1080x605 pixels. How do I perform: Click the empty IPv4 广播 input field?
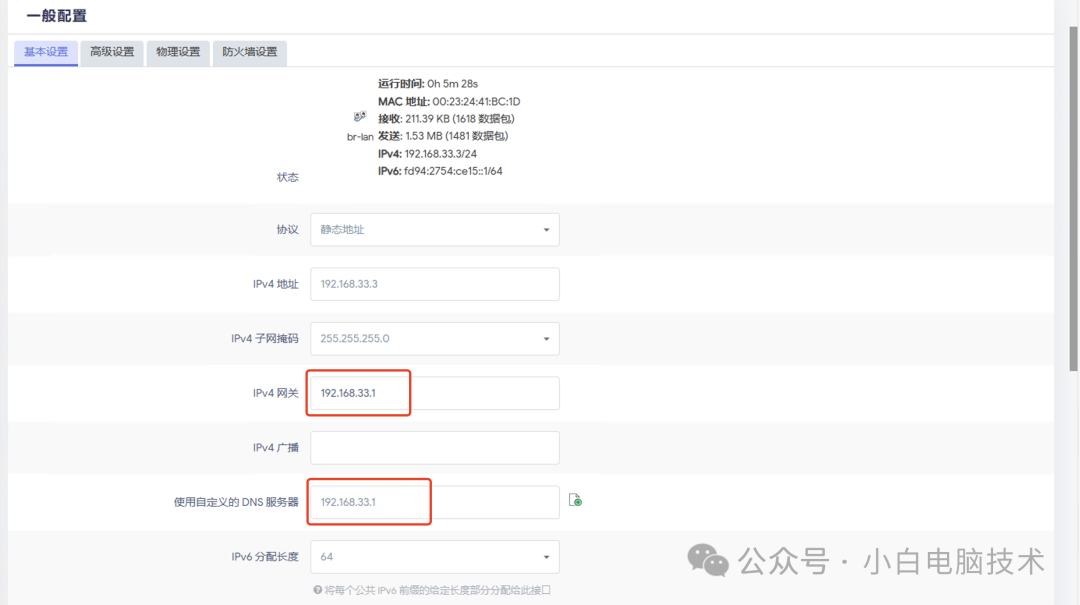[435, 448]
